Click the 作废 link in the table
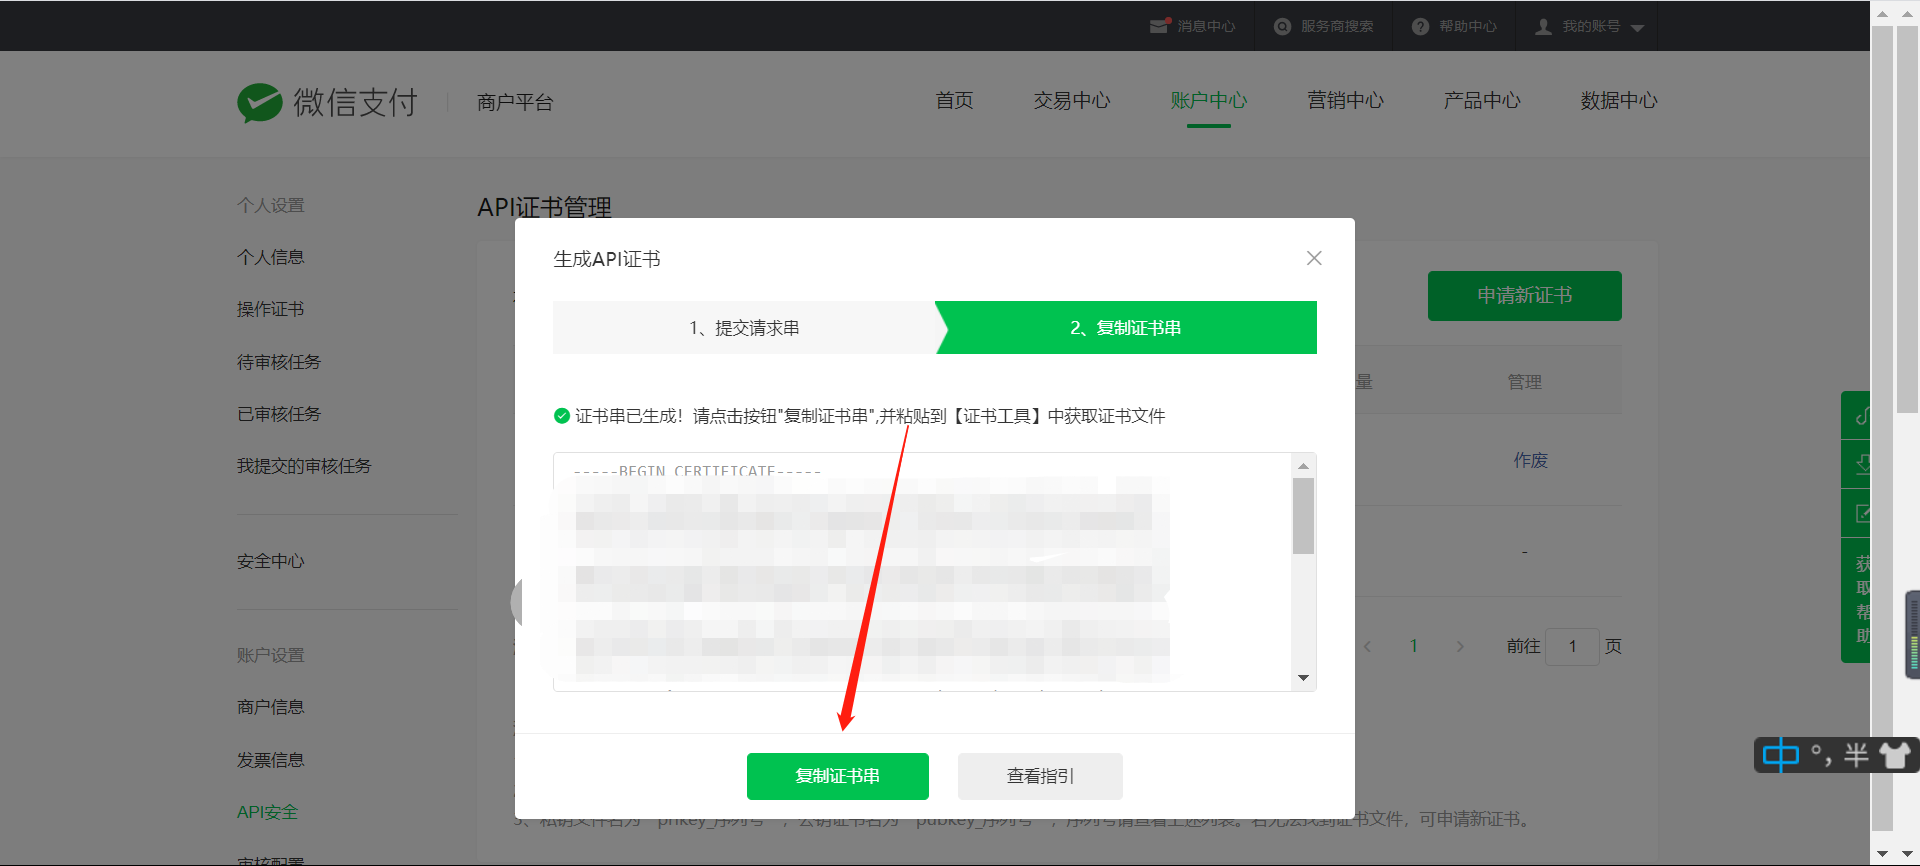 point(1530,460)
